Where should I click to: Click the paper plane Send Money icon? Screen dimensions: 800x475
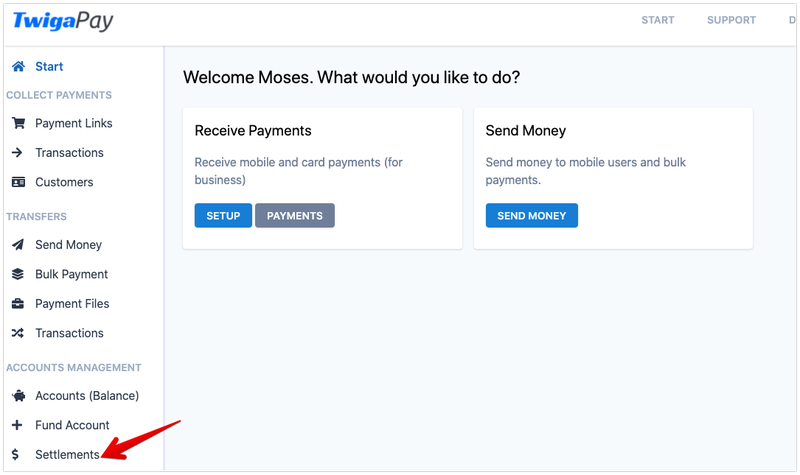[18, 245]
